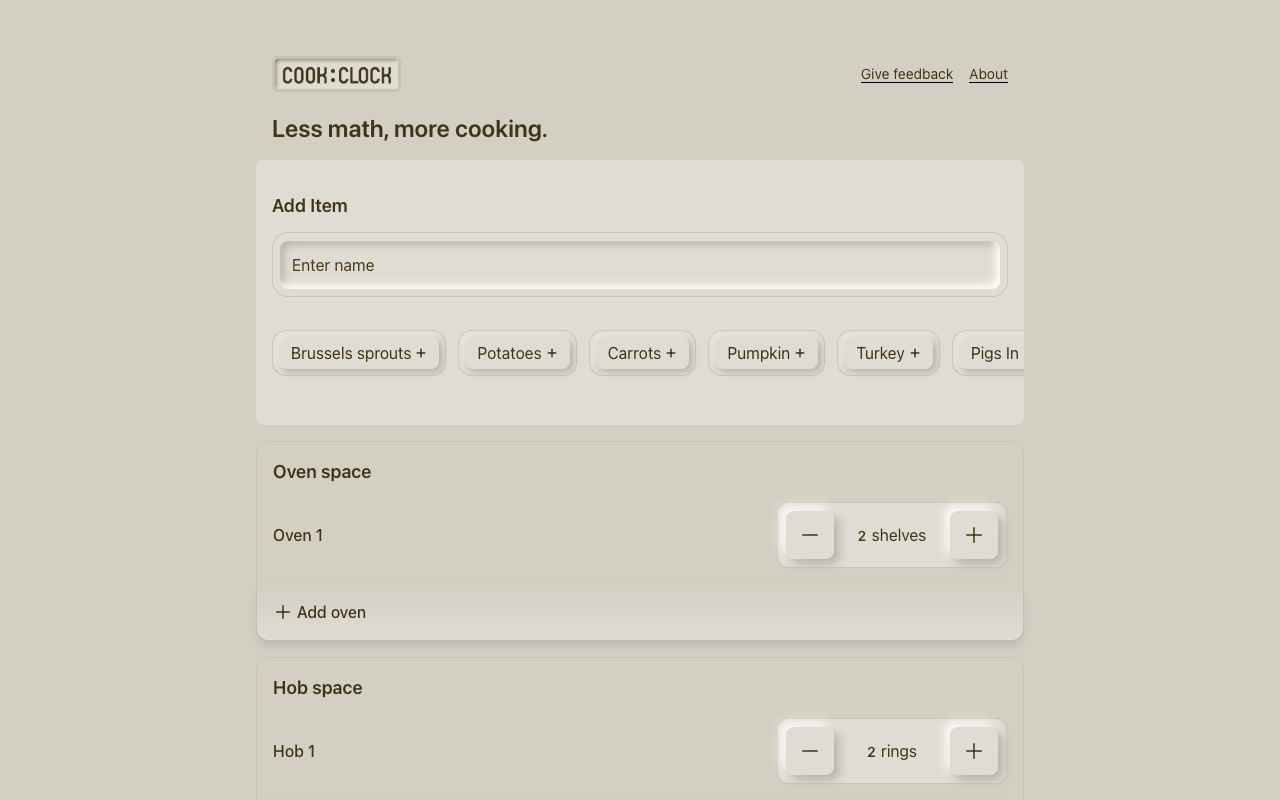Click the Add oven option
This screenshot has height=800, width=1280.
click(x=320, y=612)
